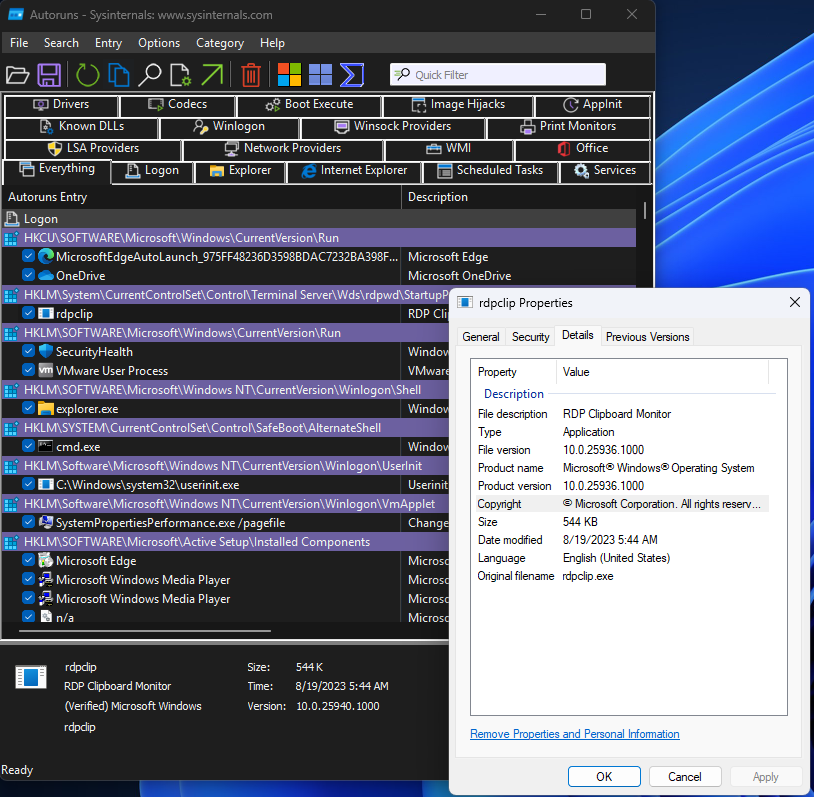Open the File menu
The width and height of the screenshot is (814, 797).
tap(19, 43)
